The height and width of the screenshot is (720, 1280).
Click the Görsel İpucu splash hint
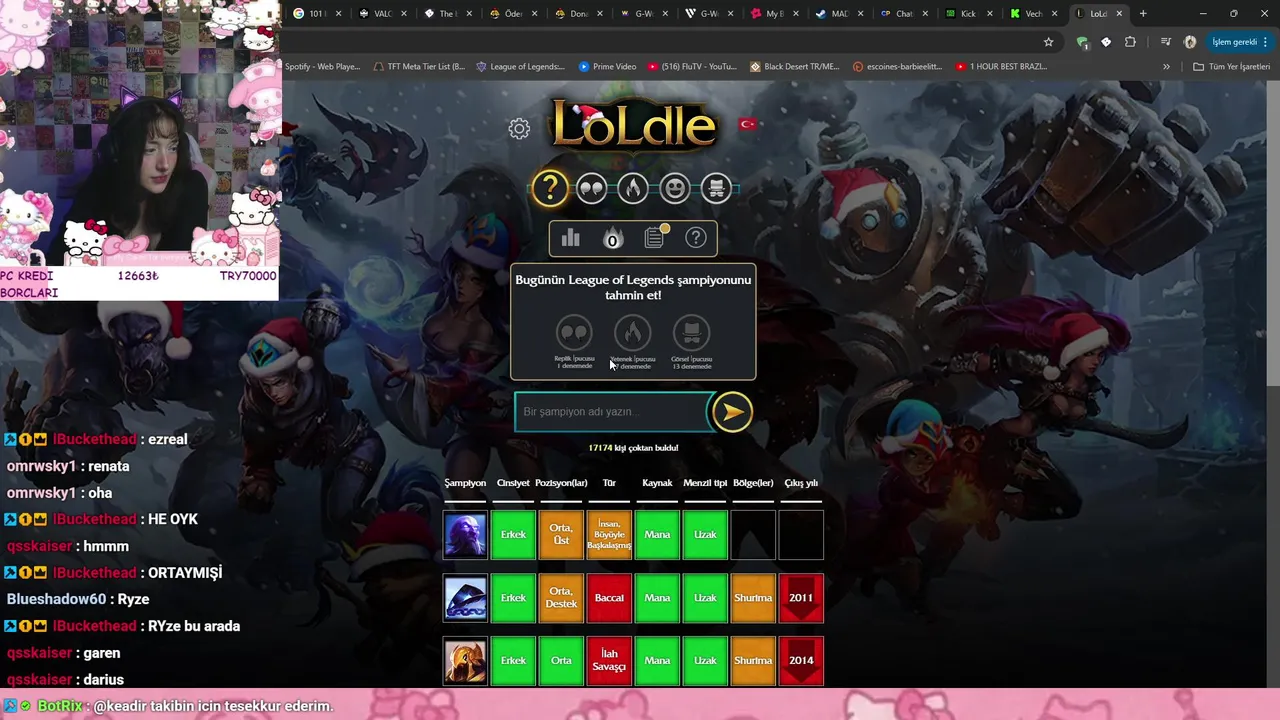pos(691,341)
